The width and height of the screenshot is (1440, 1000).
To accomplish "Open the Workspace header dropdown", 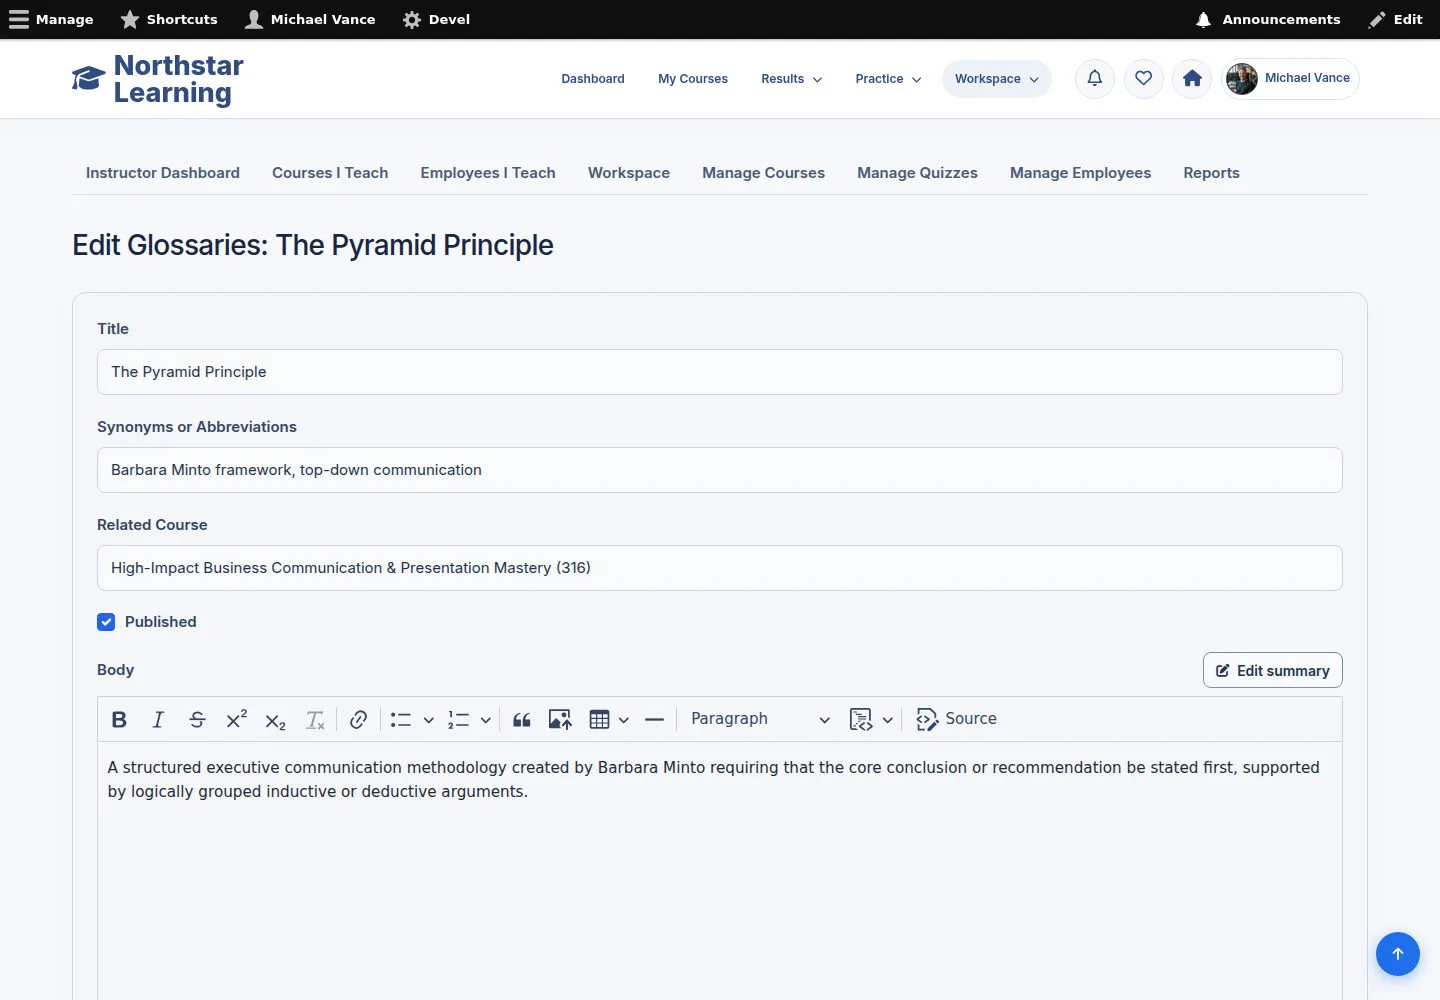I will click(996, 79).
